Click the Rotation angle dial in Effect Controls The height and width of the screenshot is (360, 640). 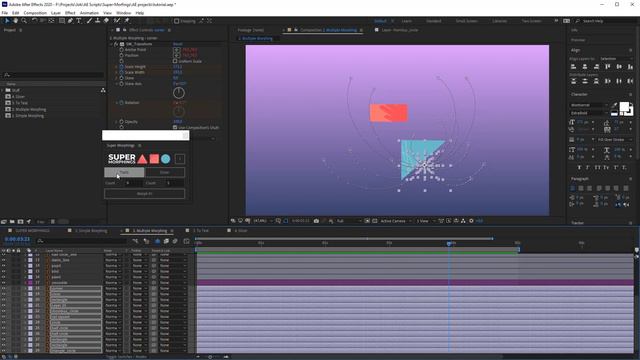(179, 111)
